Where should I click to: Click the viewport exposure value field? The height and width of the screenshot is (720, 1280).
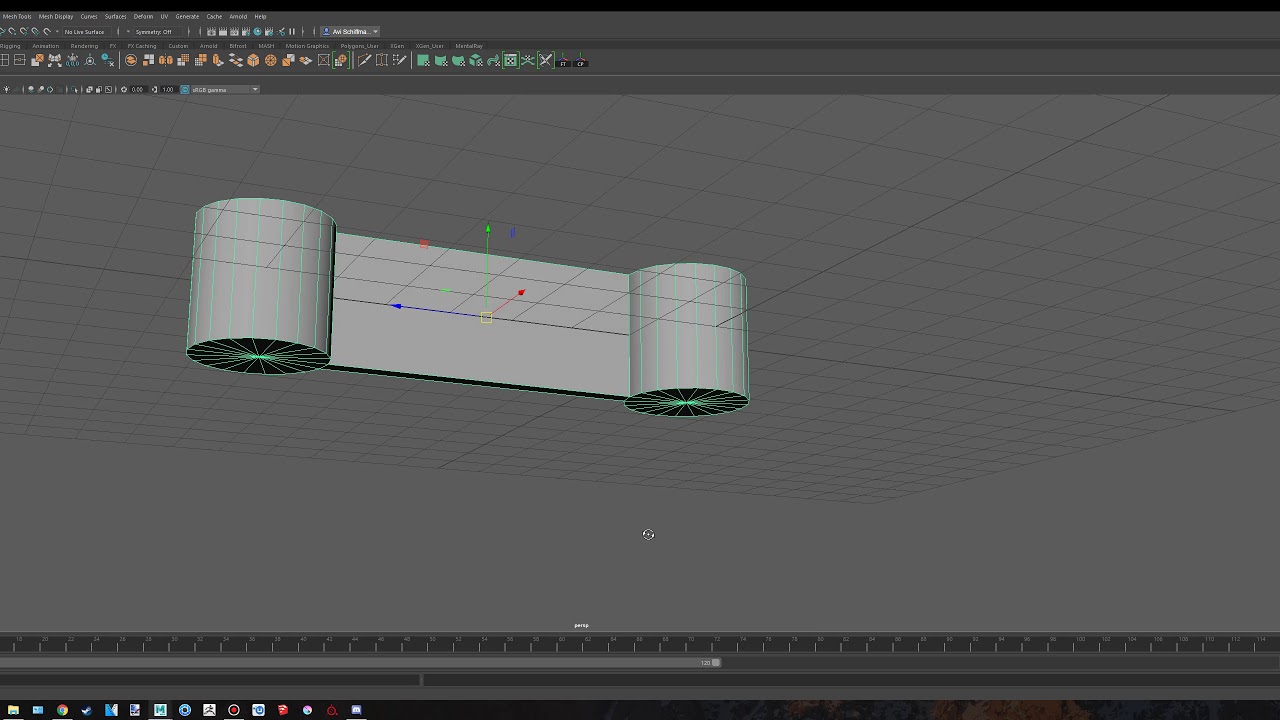[x=138, y=90]
